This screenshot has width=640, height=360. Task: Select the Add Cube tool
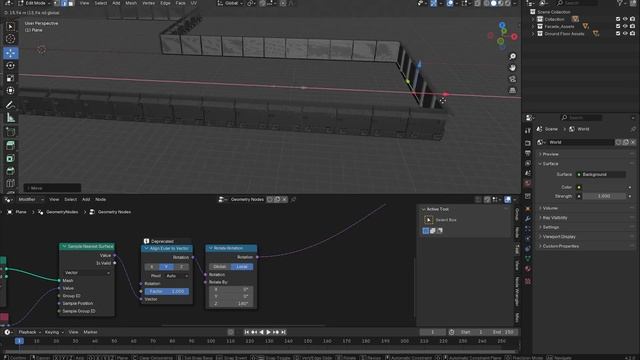[11, 132]
